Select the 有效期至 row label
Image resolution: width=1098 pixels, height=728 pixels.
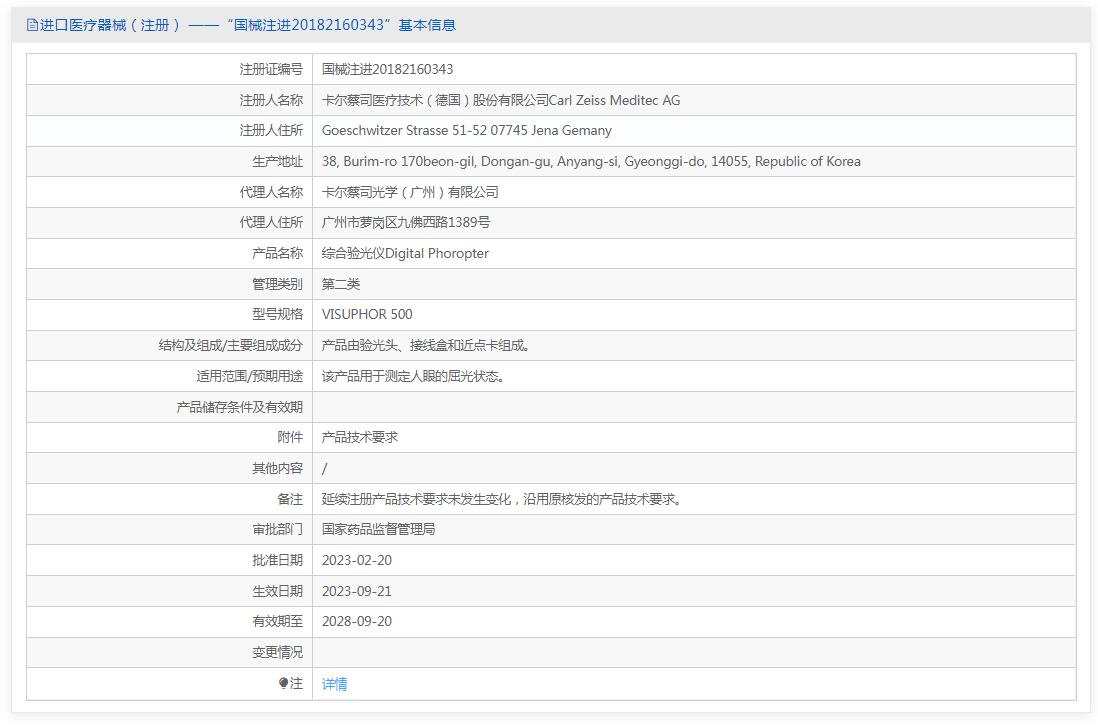click(277, 622)
